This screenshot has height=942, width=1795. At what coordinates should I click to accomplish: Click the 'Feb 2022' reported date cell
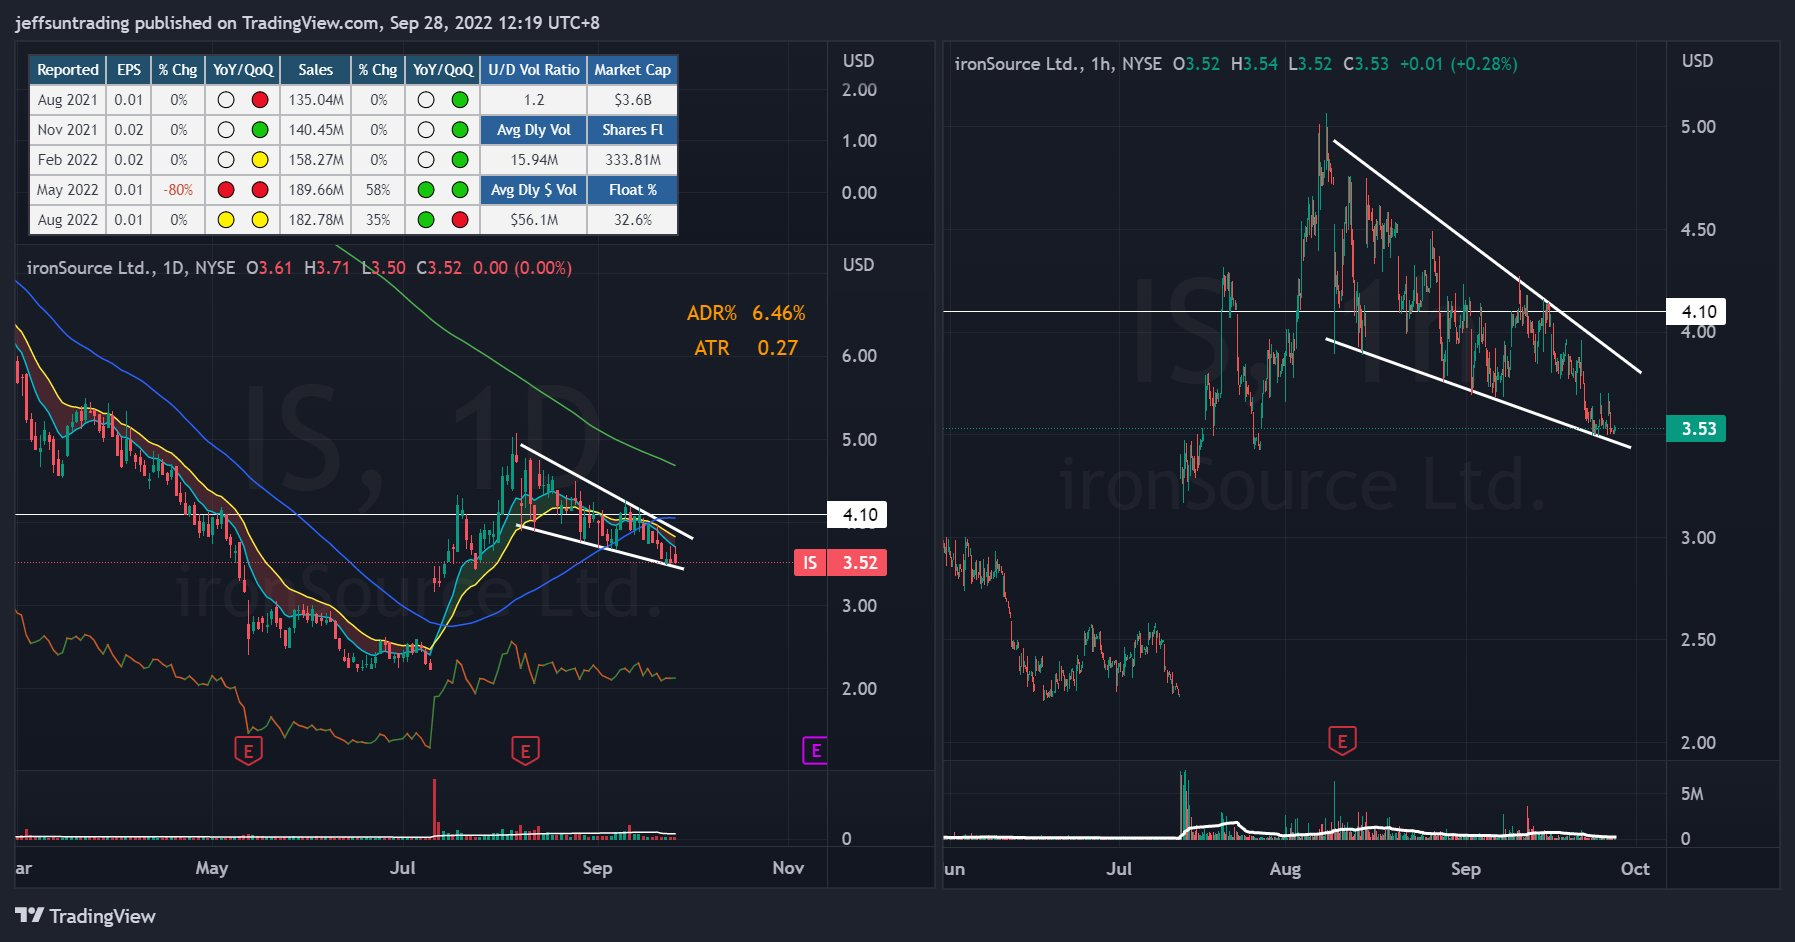point(68,160)
